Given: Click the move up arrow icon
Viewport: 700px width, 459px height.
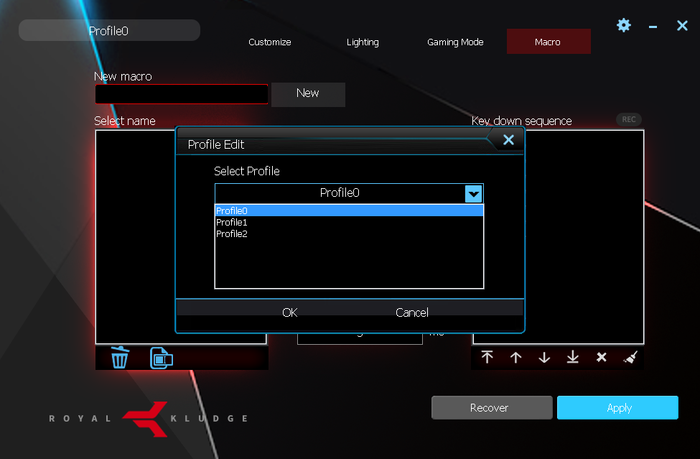Looking at the screenshot, I should (x=516, y=357).
